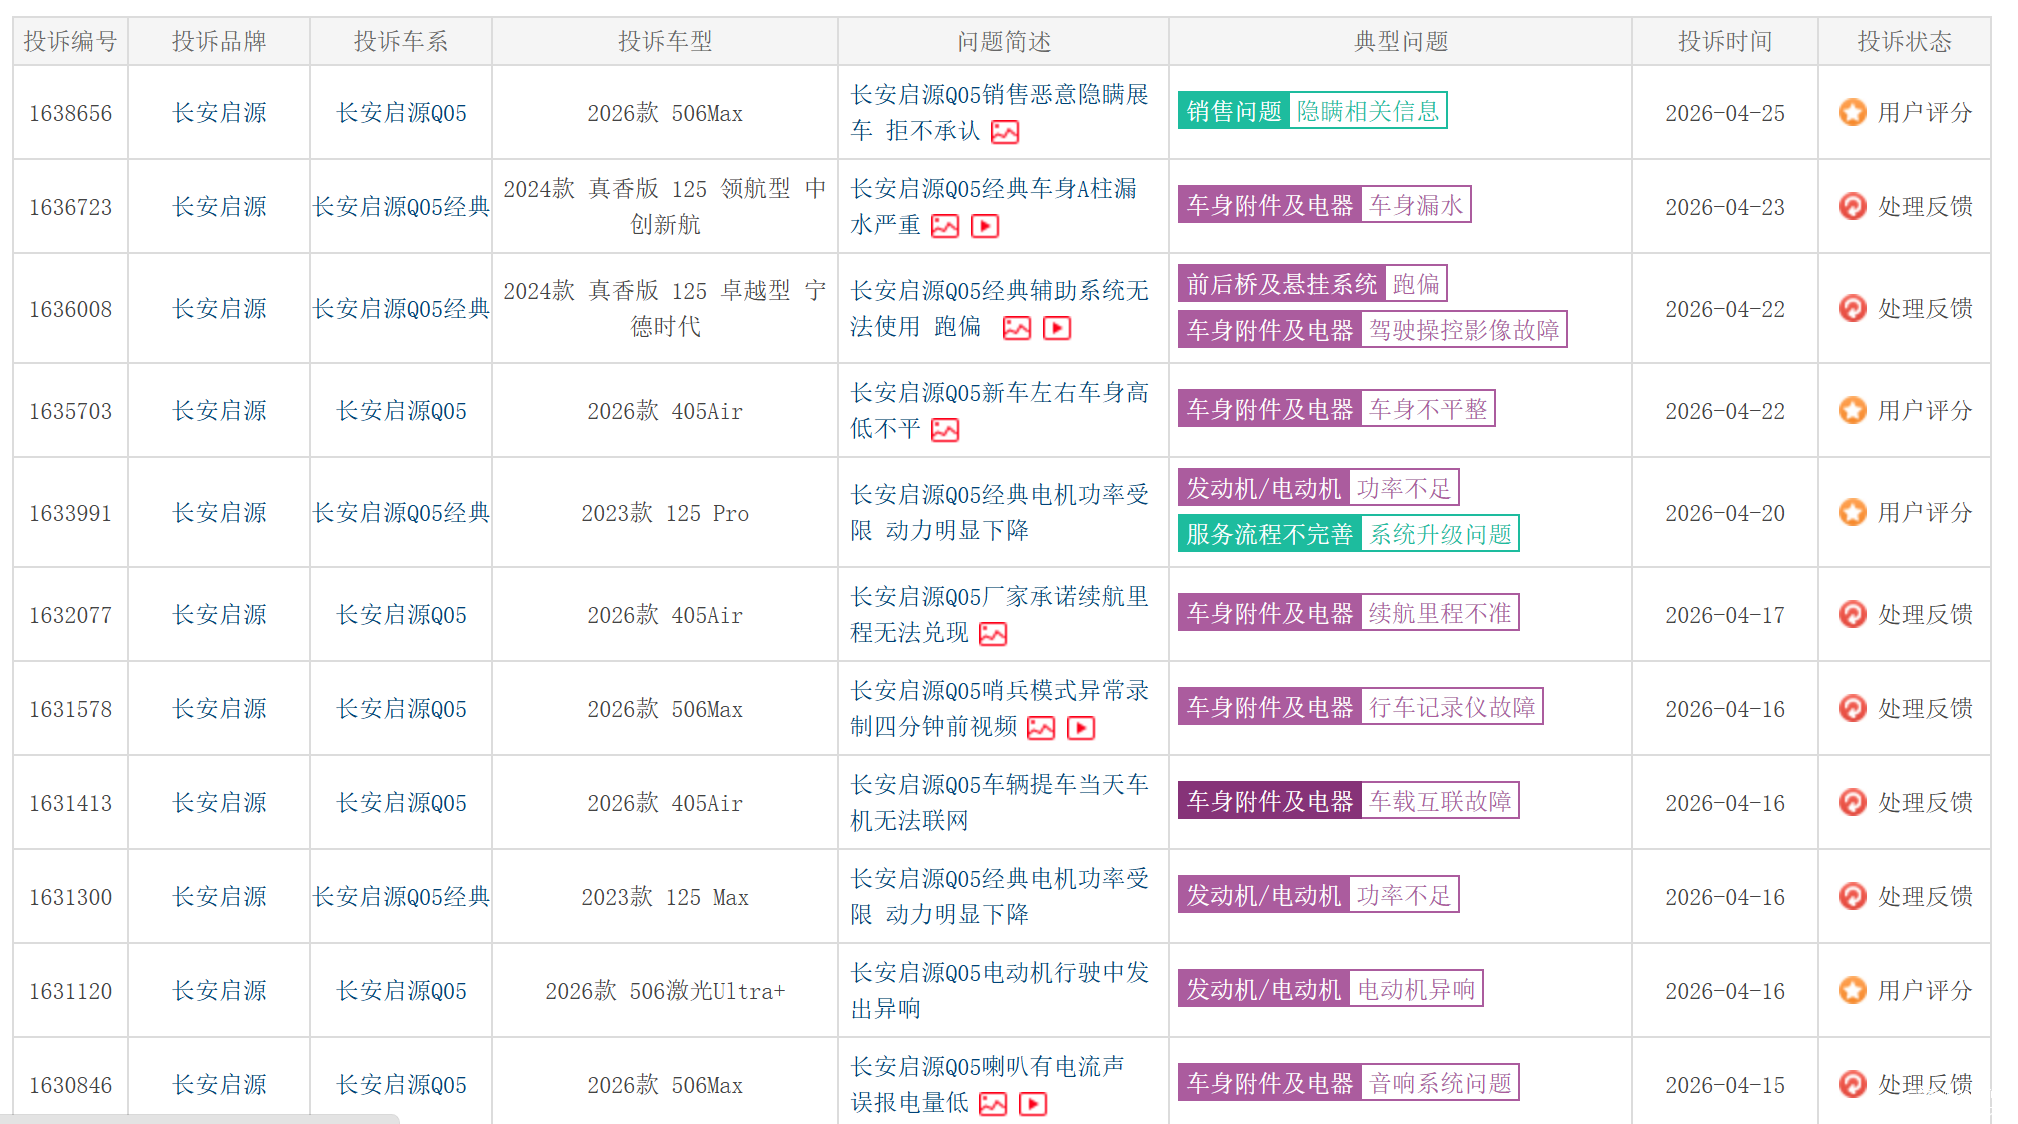Click the date 2026-04-25
2018x1124 pixels.
pyautogui.click(x=1725, y=113)
